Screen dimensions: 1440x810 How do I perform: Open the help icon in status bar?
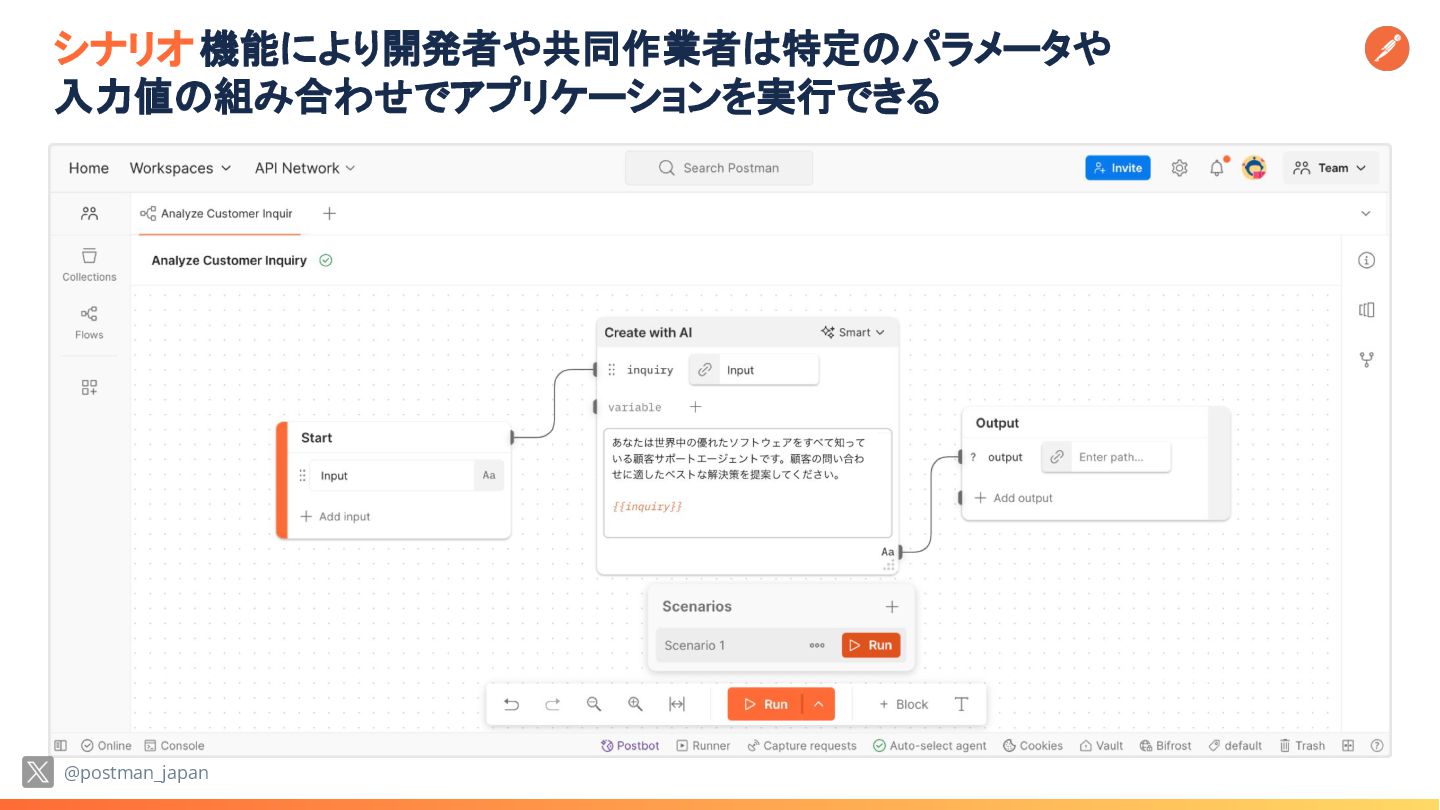[x=1377, y=745]
